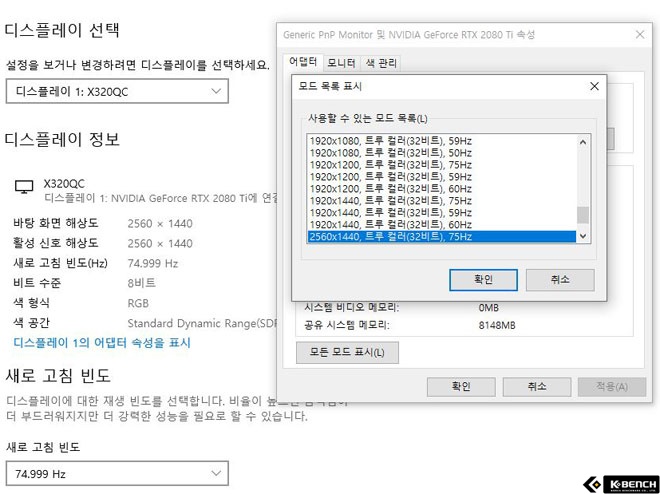Select 2560x1440 75Hz highlighted mode
This screenshot has height=494, width=660.
pyautogui.click(x=442, y=236)
